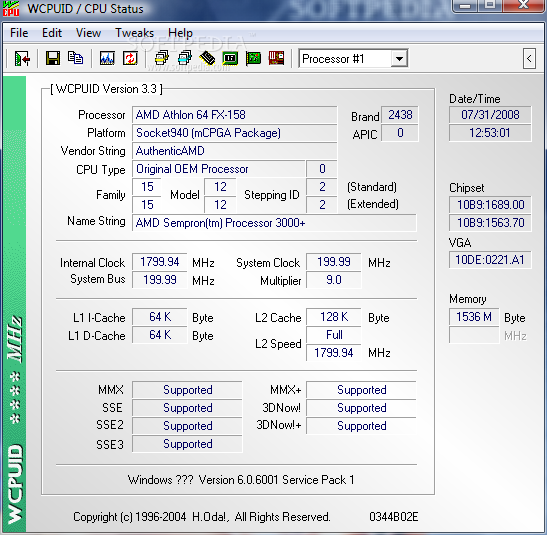Click the time field 12:53:01
The width and height of the screenshot is (547, 535).
(x=490, y=133)
